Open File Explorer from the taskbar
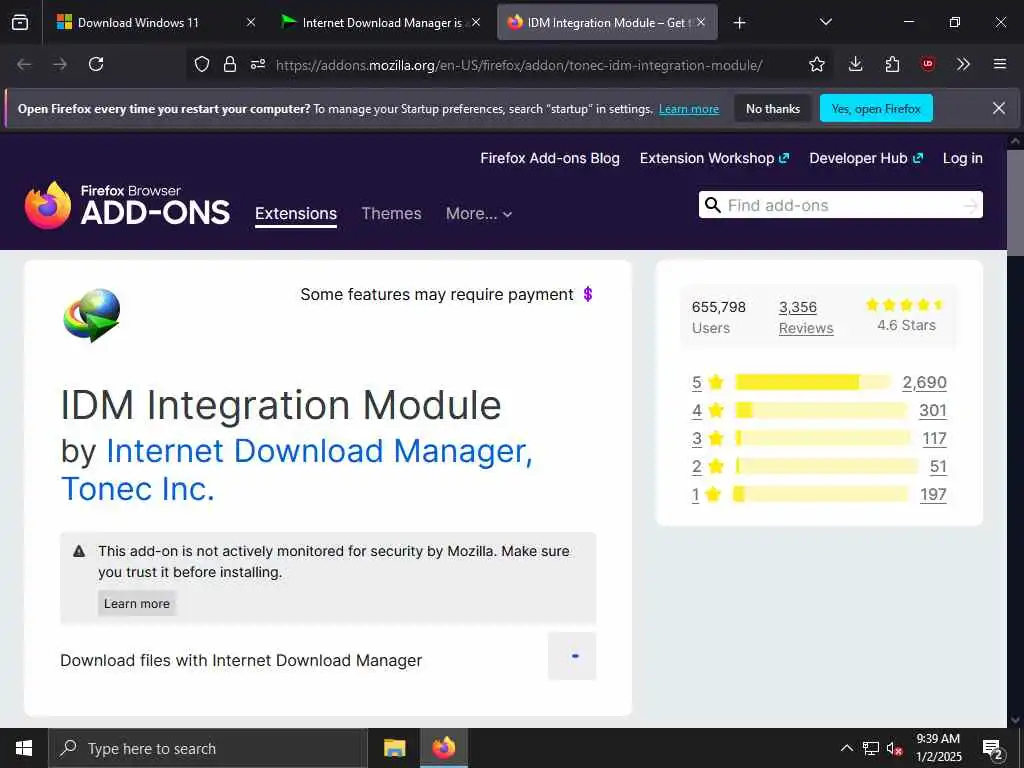The height and width of the screenshot is (768, 1024). coord(394,748)
